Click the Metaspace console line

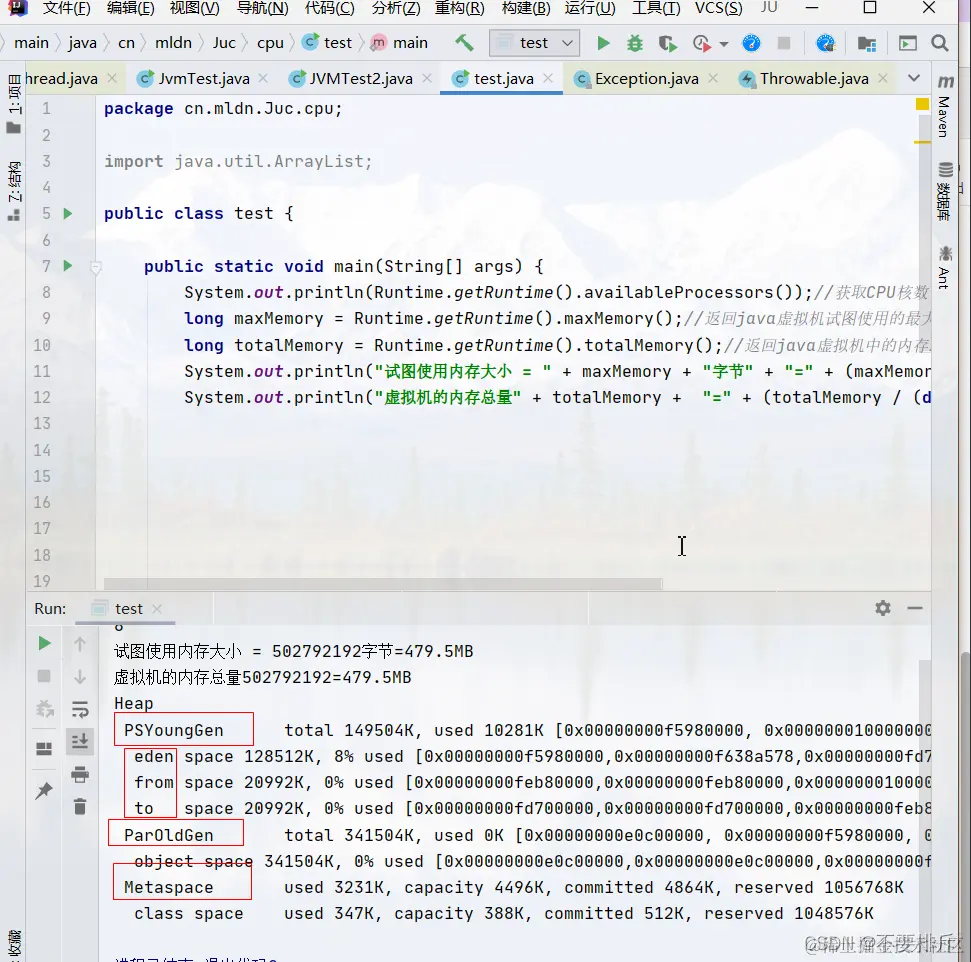click(x=513, y=887)
